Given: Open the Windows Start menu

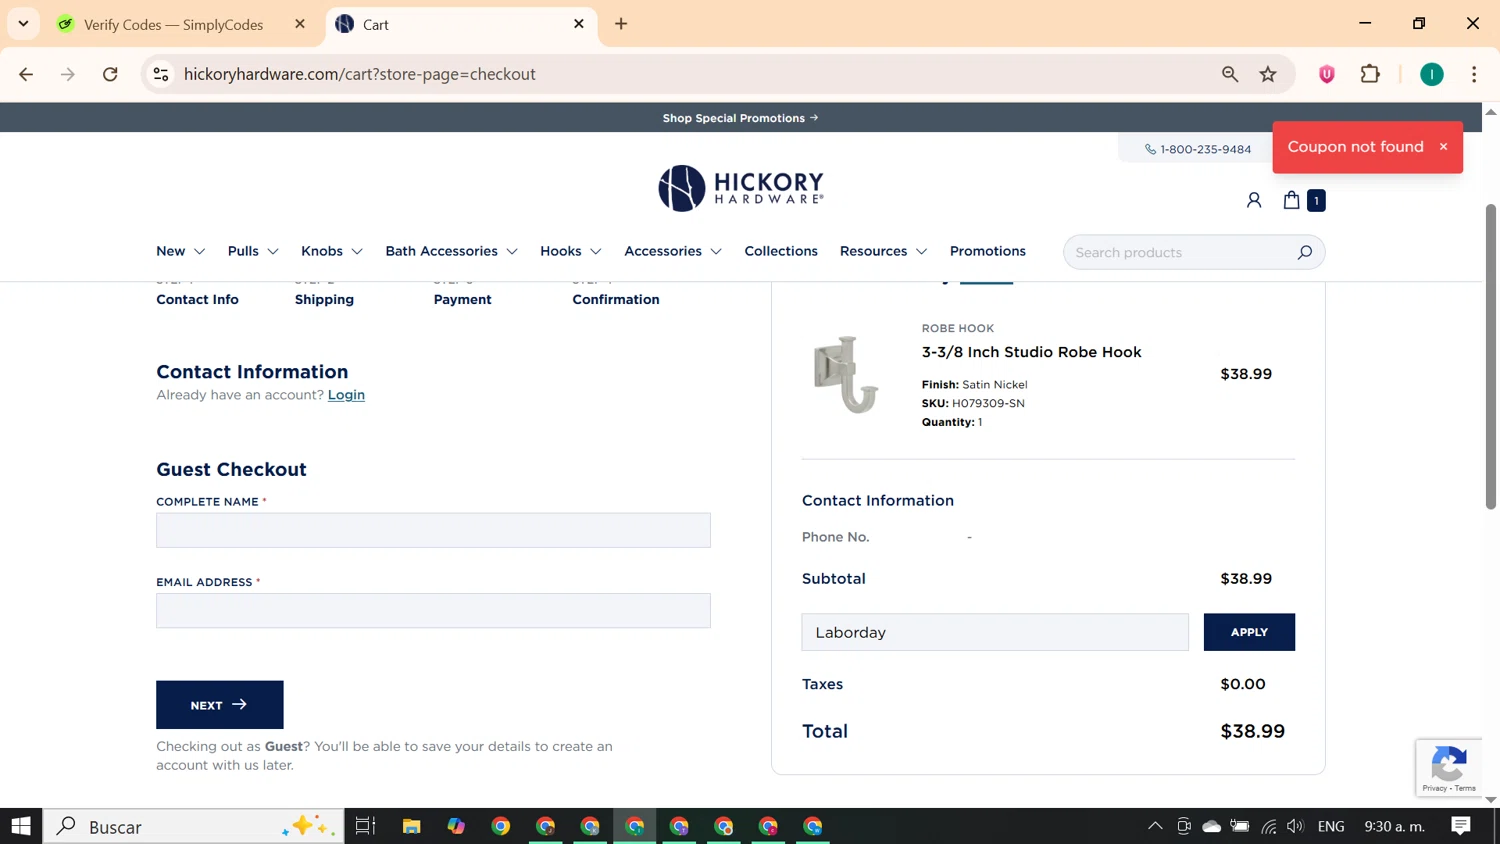Looking at the screenshot, I should [x=21, y=826].
